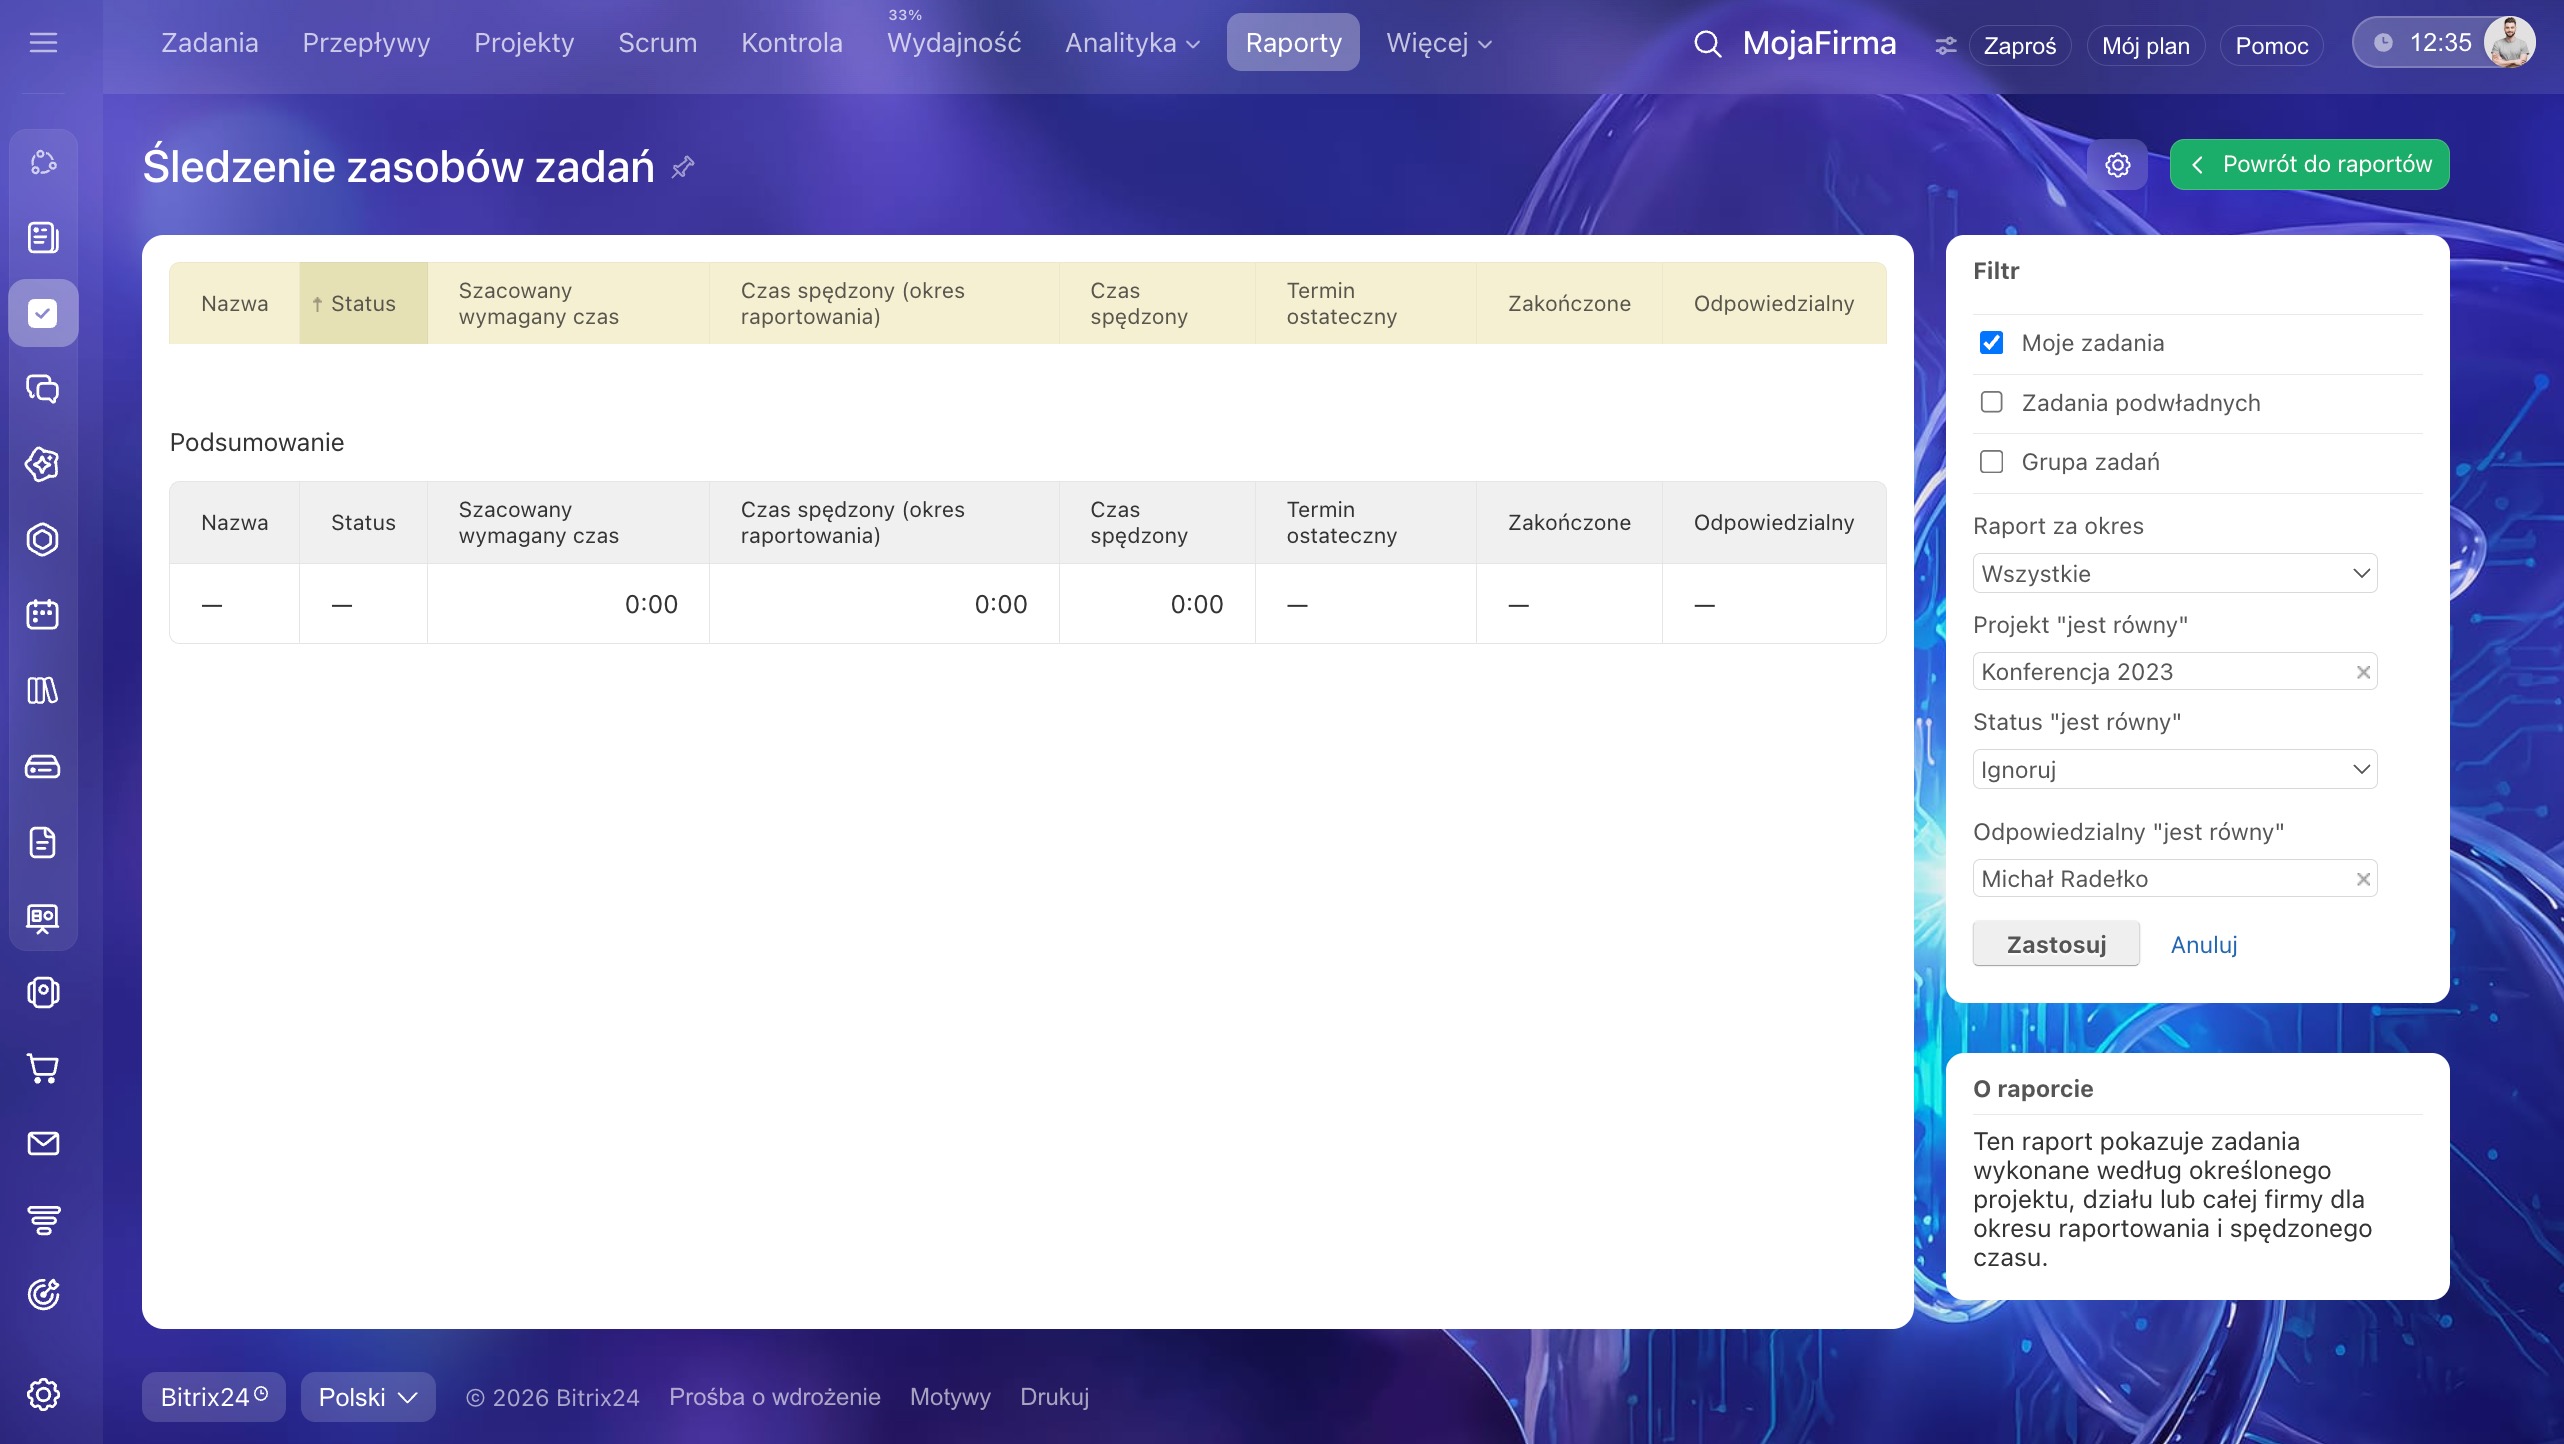2564x1444 pixels.
Task: Expand the Więcej menu
Action: (x=1439, y=43)
